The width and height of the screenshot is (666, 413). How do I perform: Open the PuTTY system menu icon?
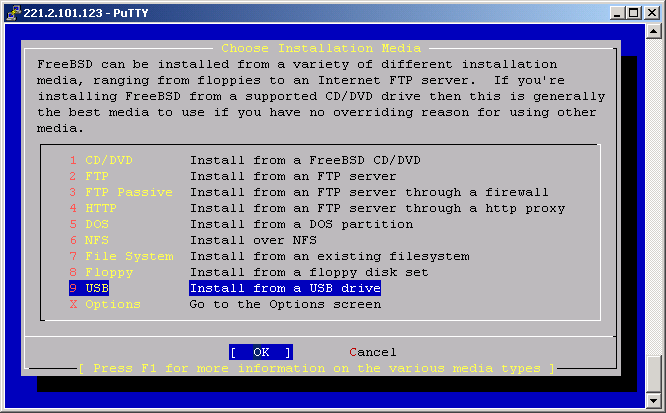pyautogui.click(x=13, y=13)
